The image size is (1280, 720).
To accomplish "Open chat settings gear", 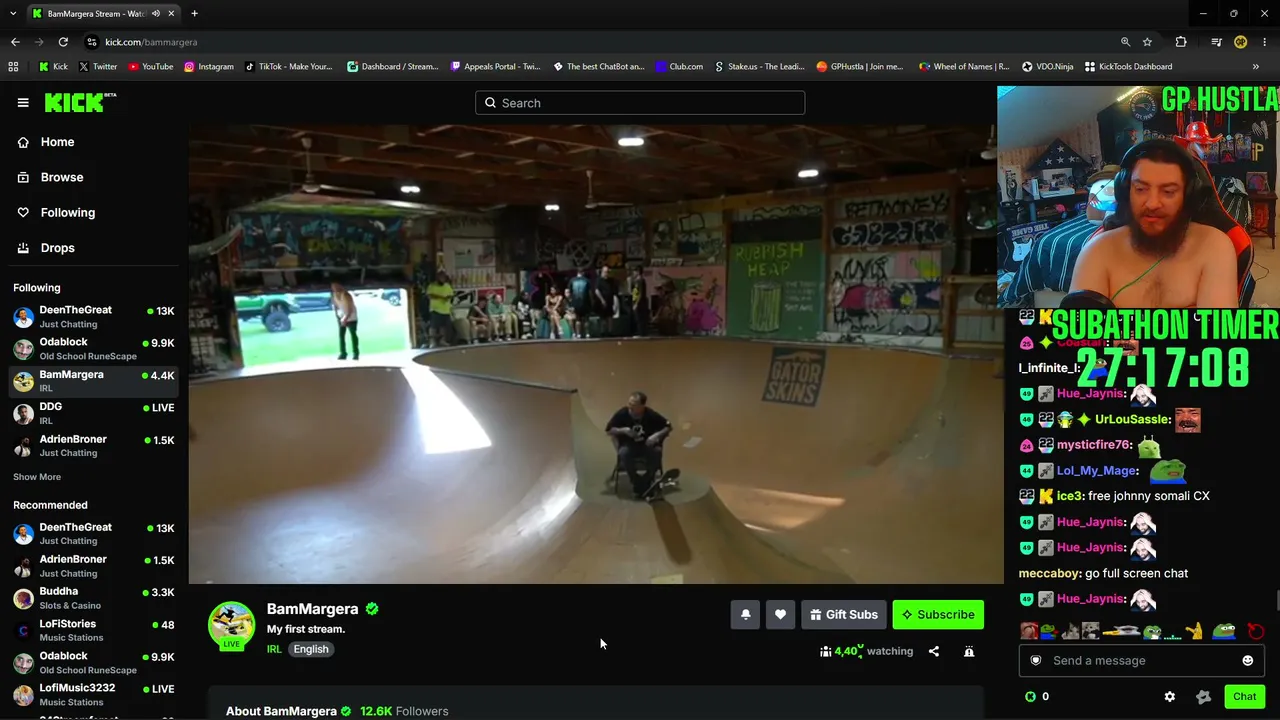I will pos(1170,697).
